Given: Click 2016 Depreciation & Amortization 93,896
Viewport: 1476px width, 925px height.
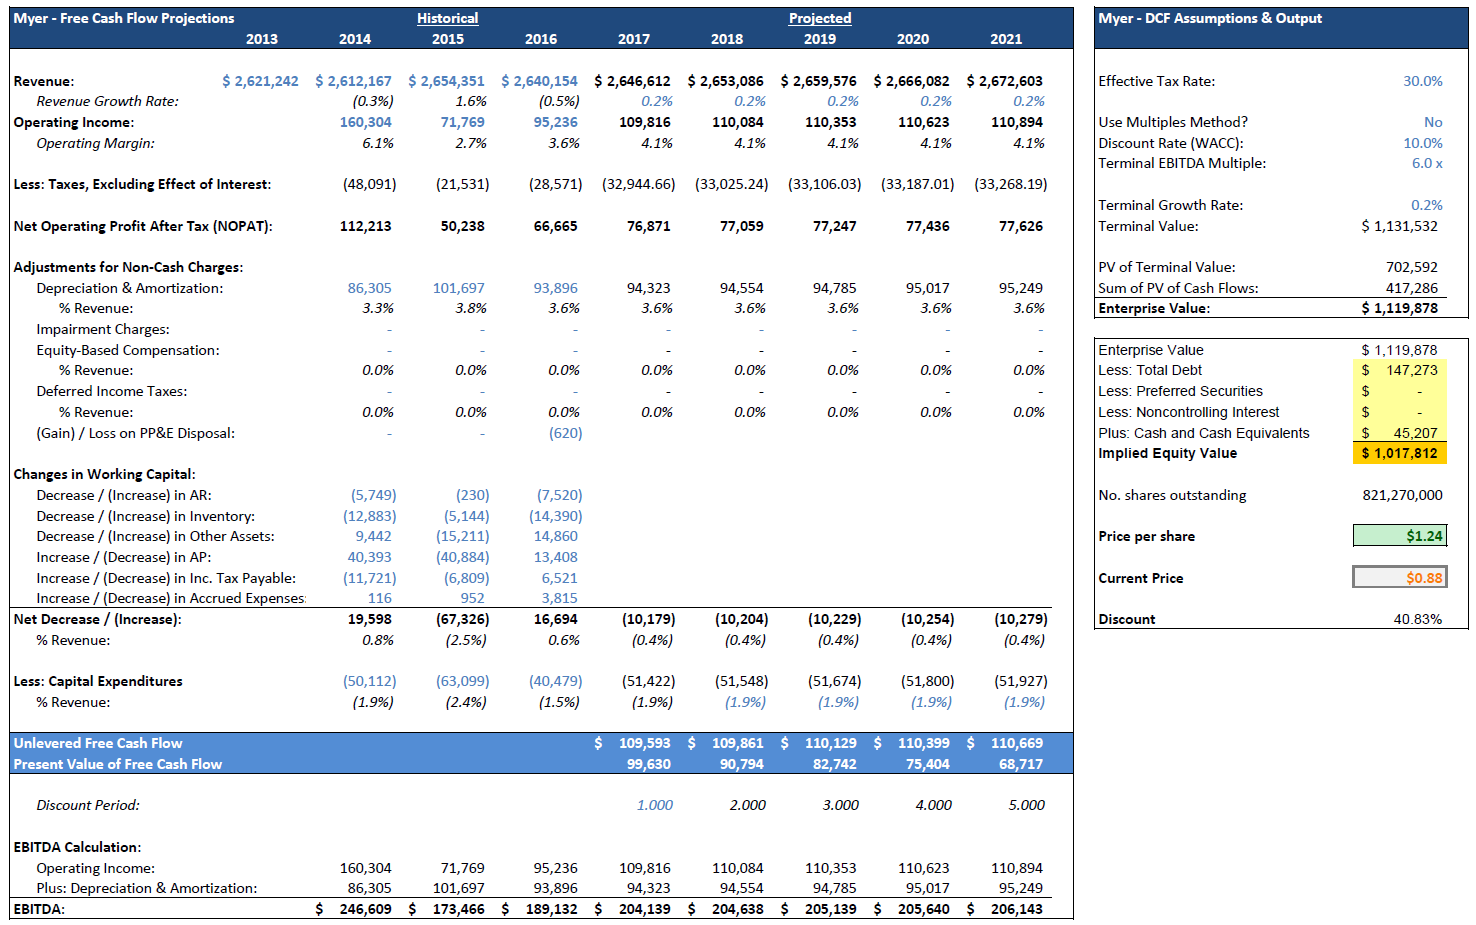Looking at the screenshot, I should 555,288.
